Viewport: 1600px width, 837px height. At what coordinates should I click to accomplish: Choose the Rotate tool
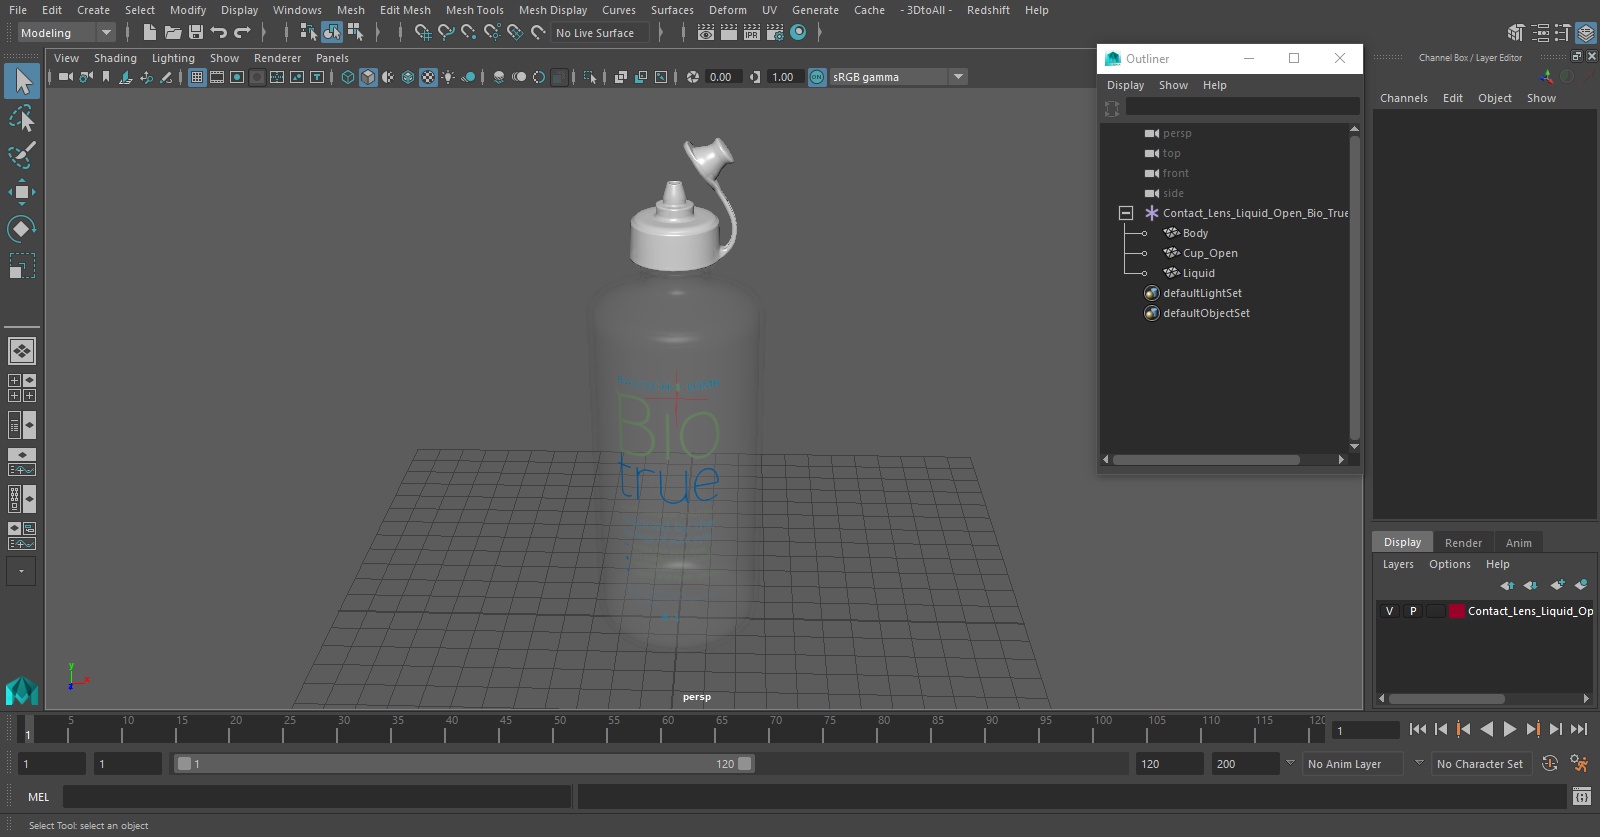coord(21,229)
